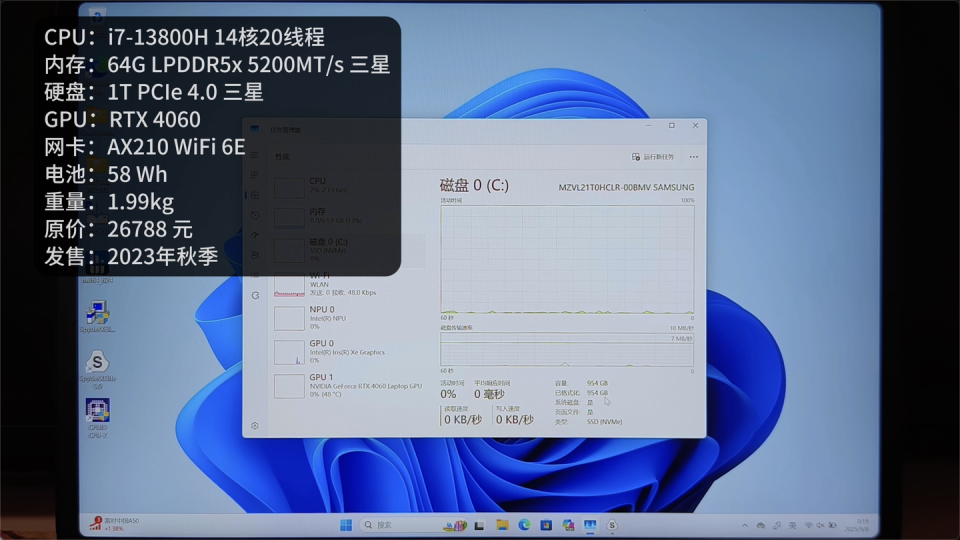Select GPU 1 NVIDIA RTX 4060 entry

coord(349,386)
